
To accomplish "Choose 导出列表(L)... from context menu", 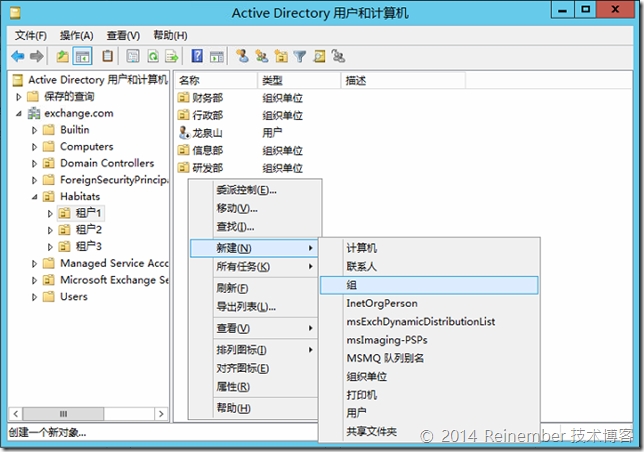I will pyautogui.click(x=255, y=307).
